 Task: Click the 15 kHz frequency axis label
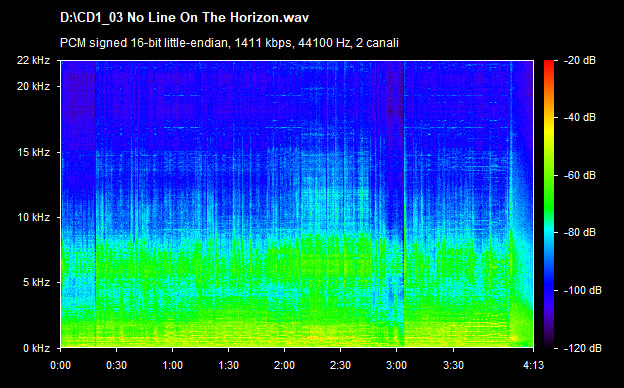tap(33, 152)
